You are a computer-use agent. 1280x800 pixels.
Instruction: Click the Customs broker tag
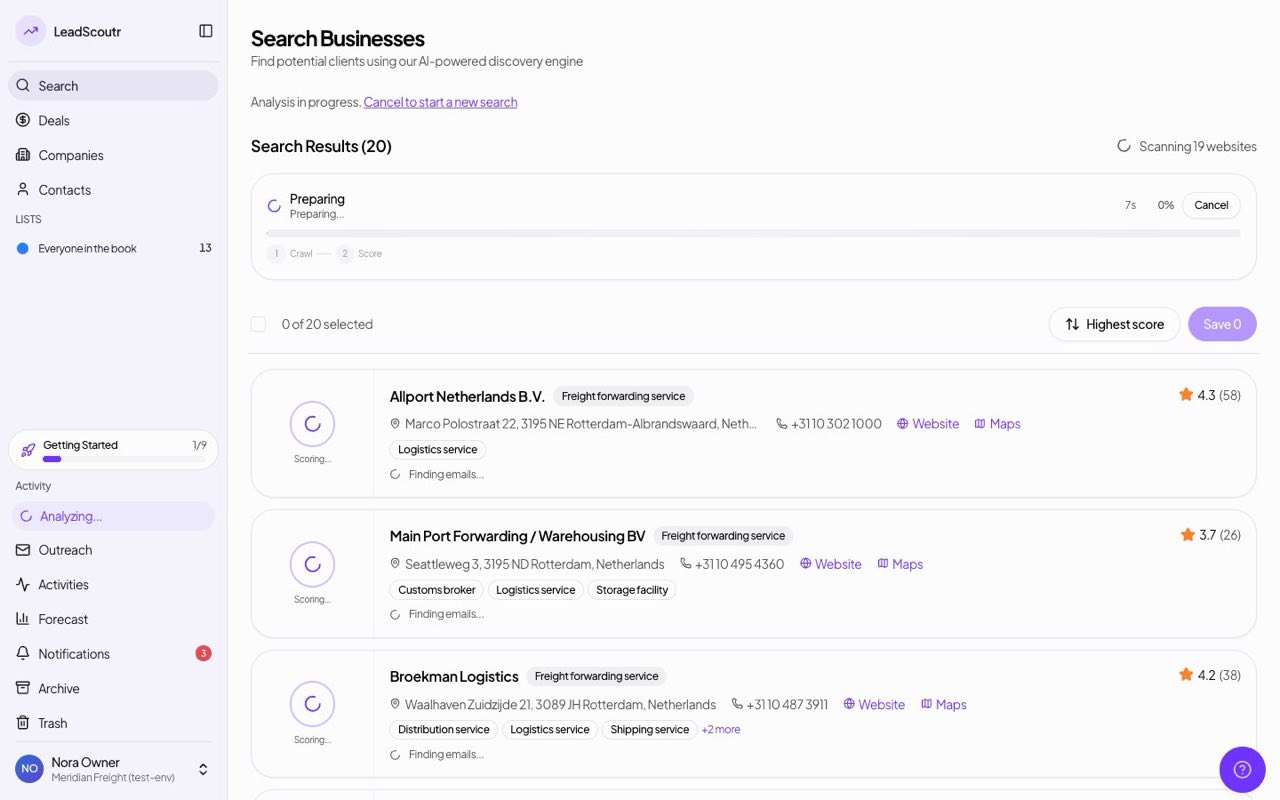click(x=437, y=590)
